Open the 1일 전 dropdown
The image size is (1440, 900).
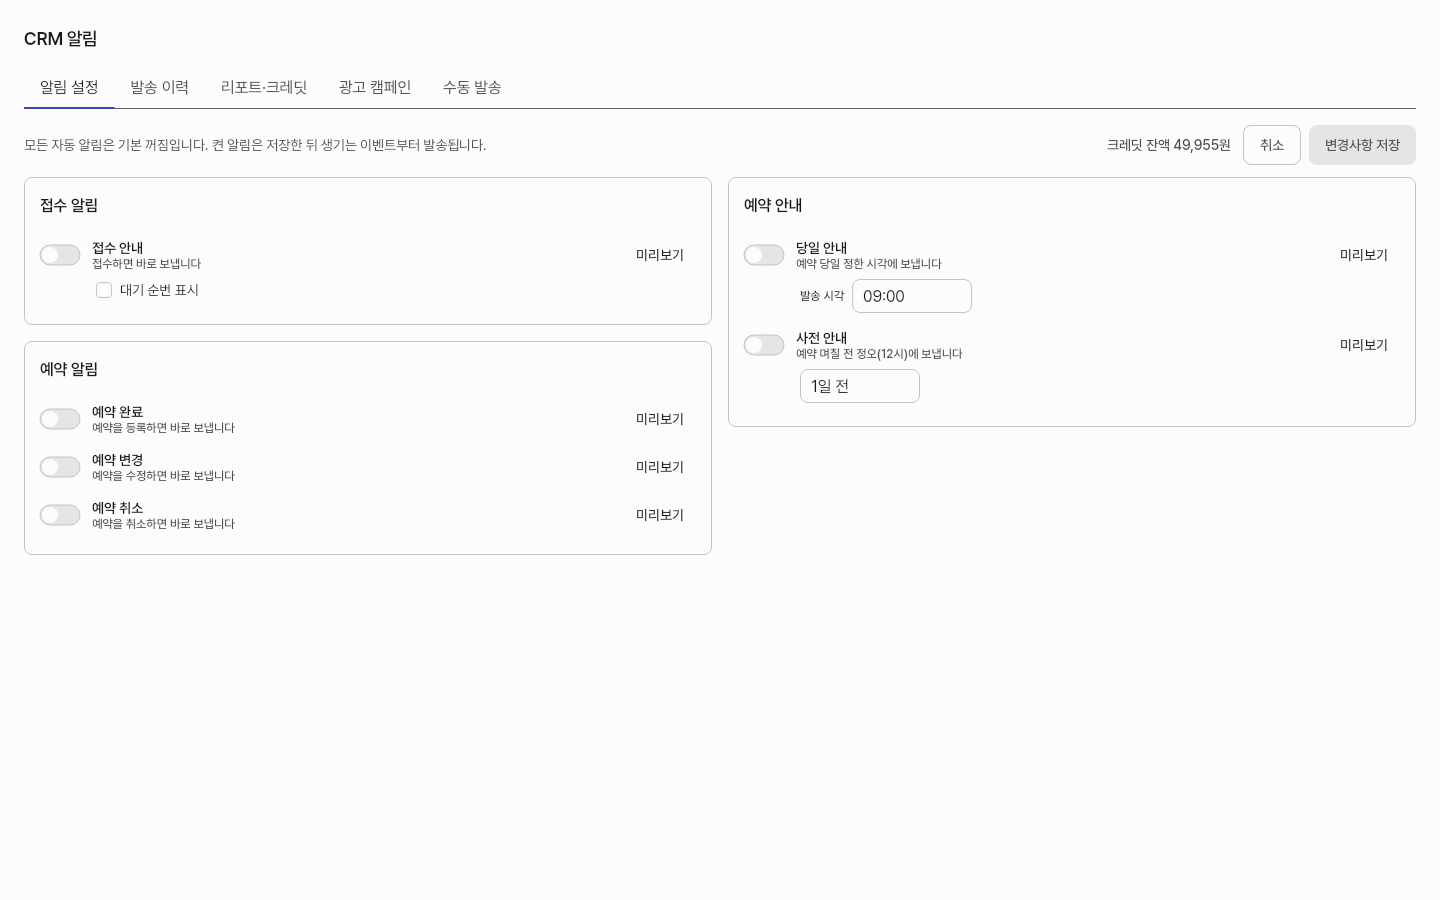point(860,386)
